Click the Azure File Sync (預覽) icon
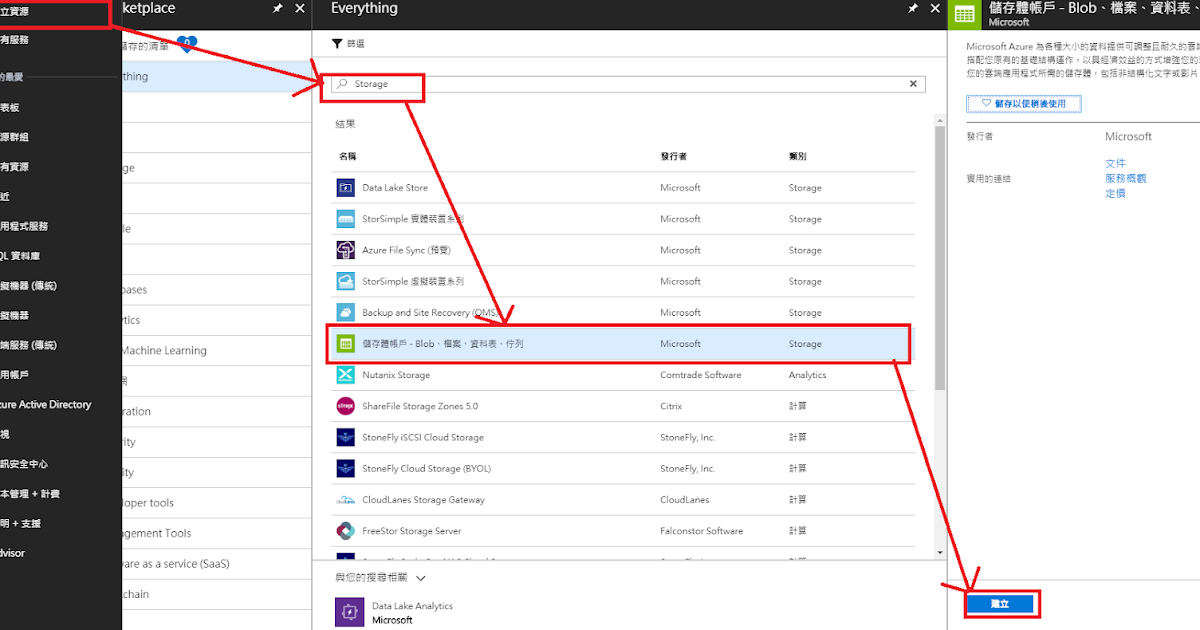Screen dimensions: 1200x630 click(347, 249)
